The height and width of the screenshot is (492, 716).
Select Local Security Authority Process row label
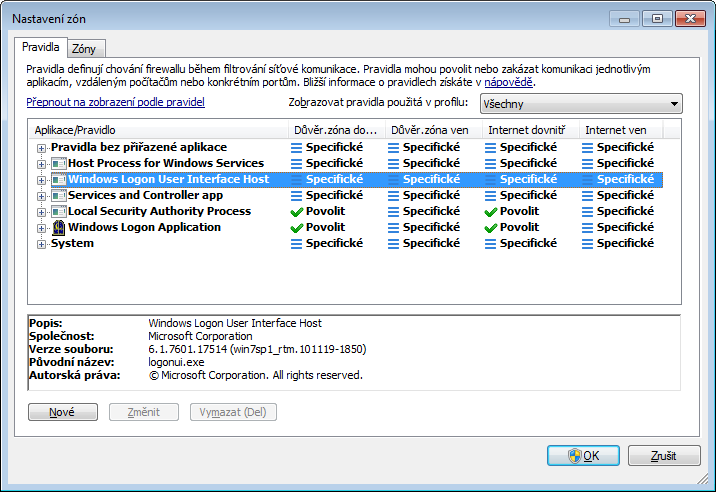[159, 211]
